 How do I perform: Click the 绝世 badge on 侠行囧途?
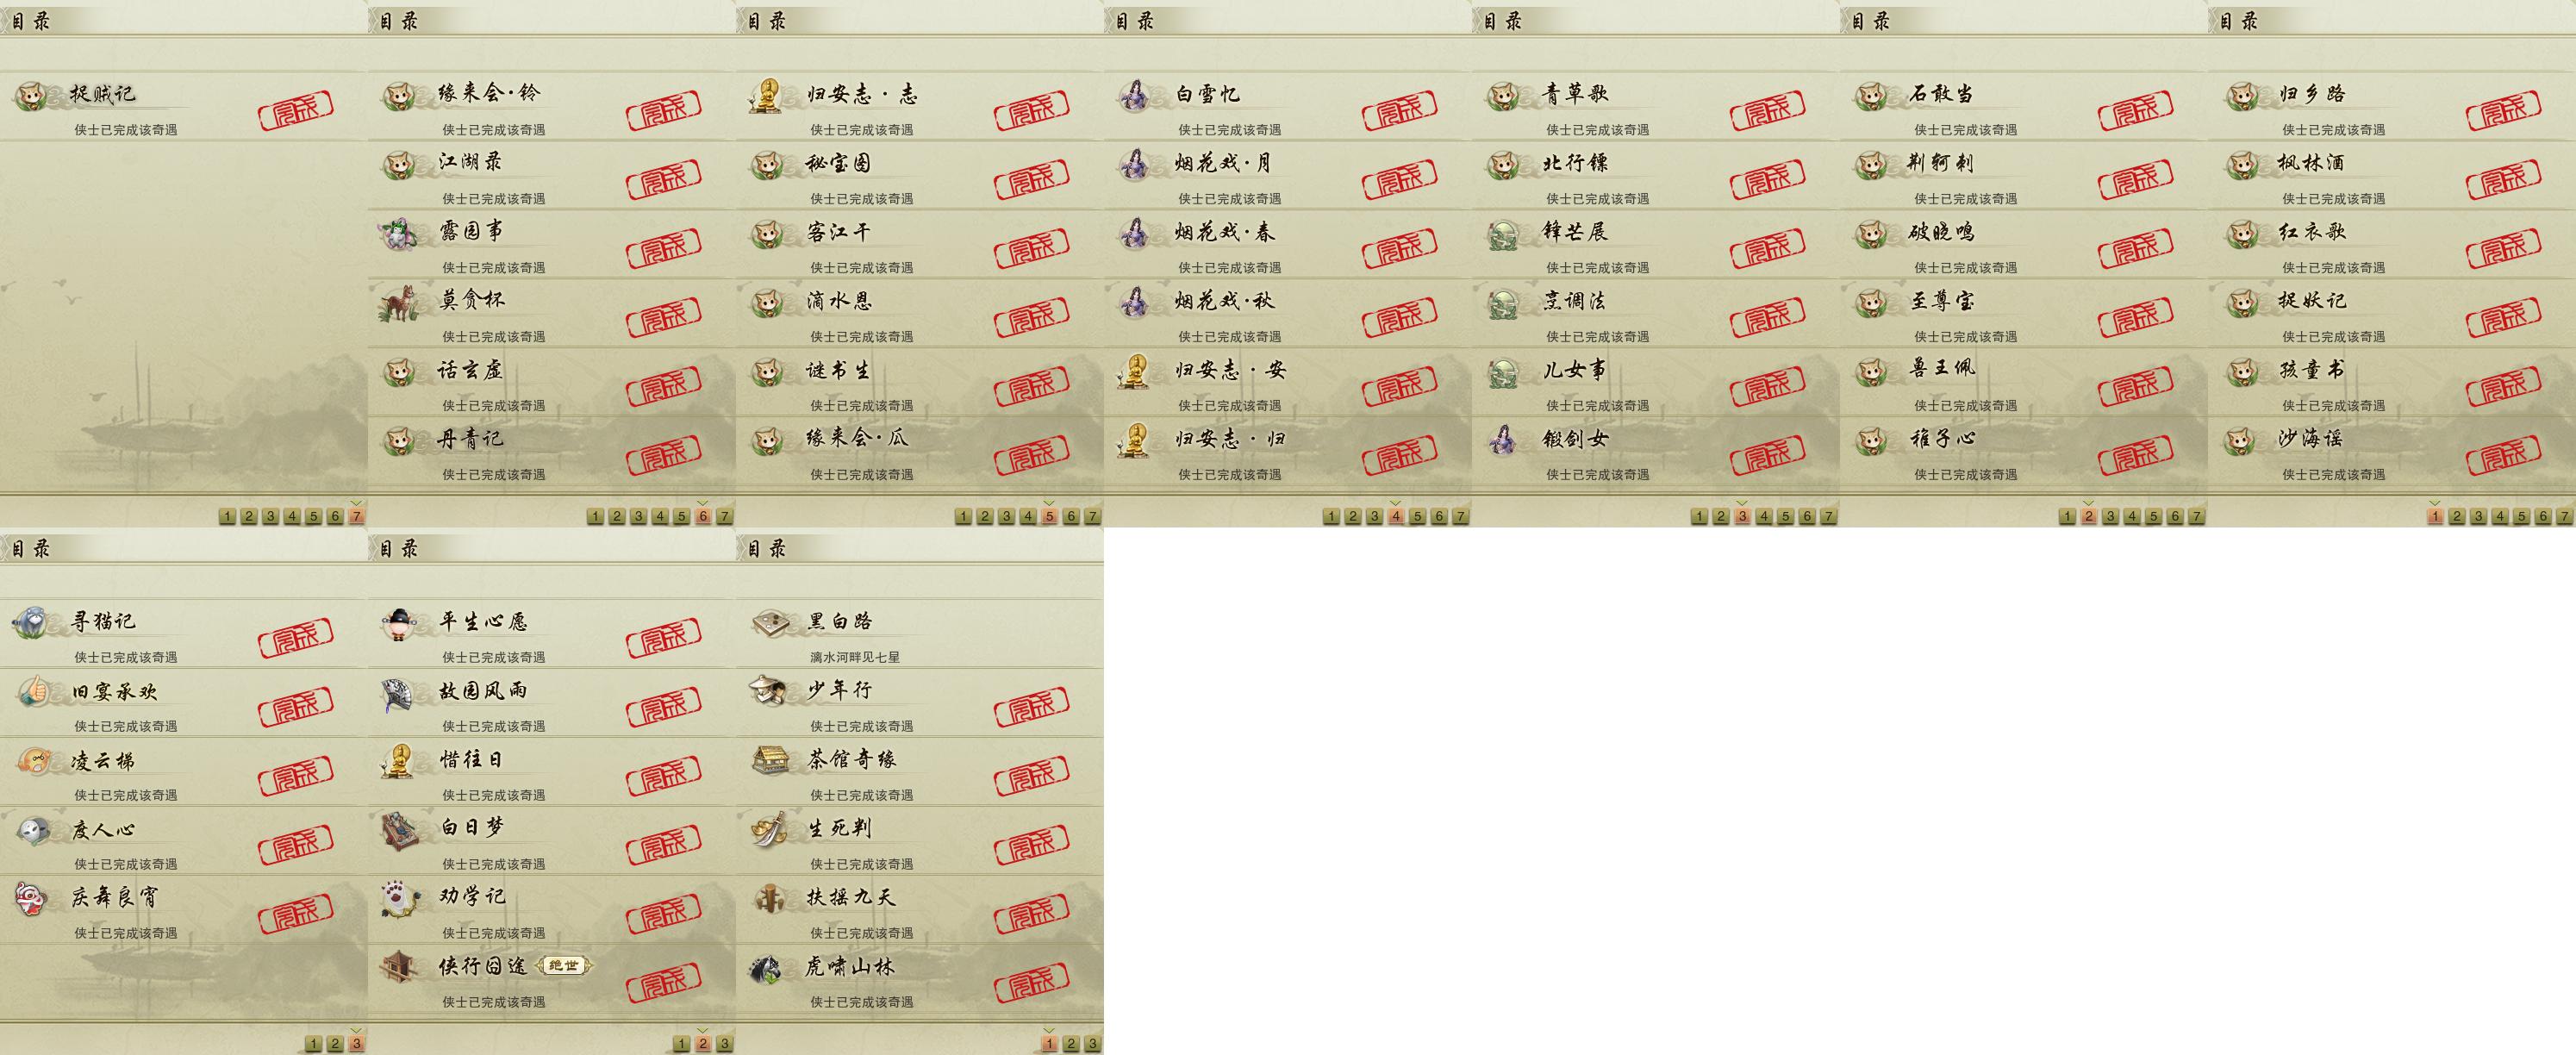(564, 965)
